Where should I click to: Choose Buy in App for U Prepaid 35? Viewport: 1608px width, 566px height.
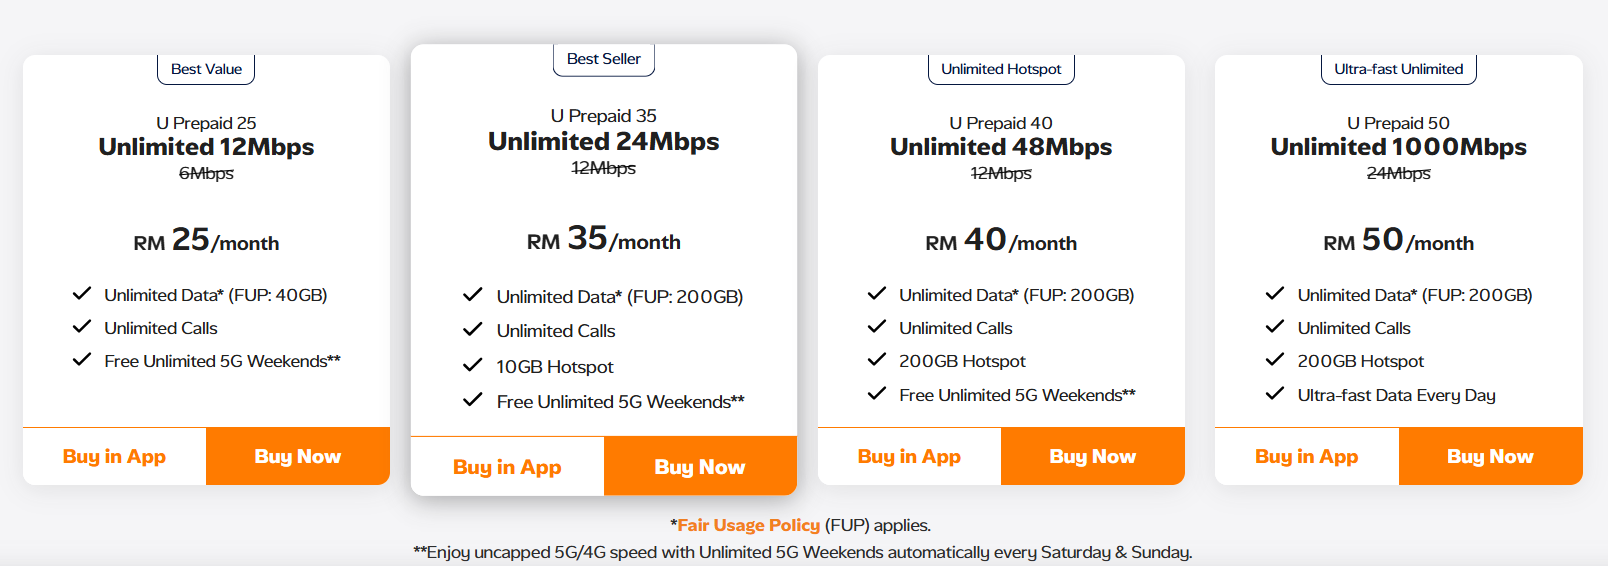[507, 467]
